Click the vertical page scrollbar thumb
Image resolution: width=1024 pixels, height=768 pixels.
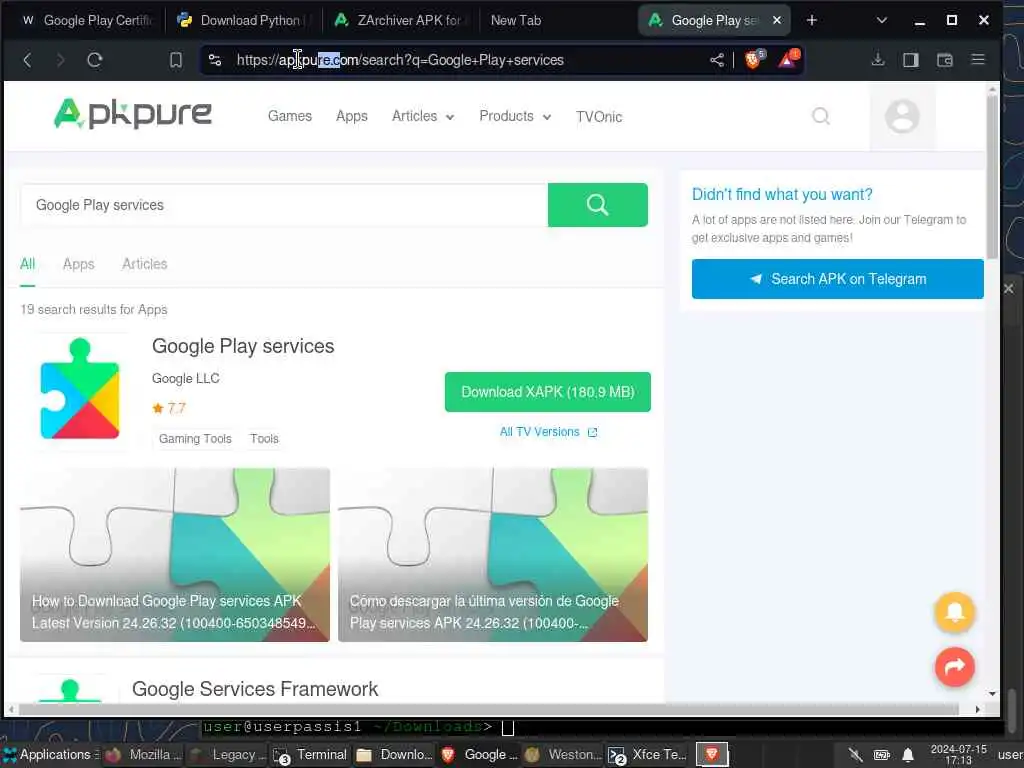pyautogui.click(x=993, y=176)
